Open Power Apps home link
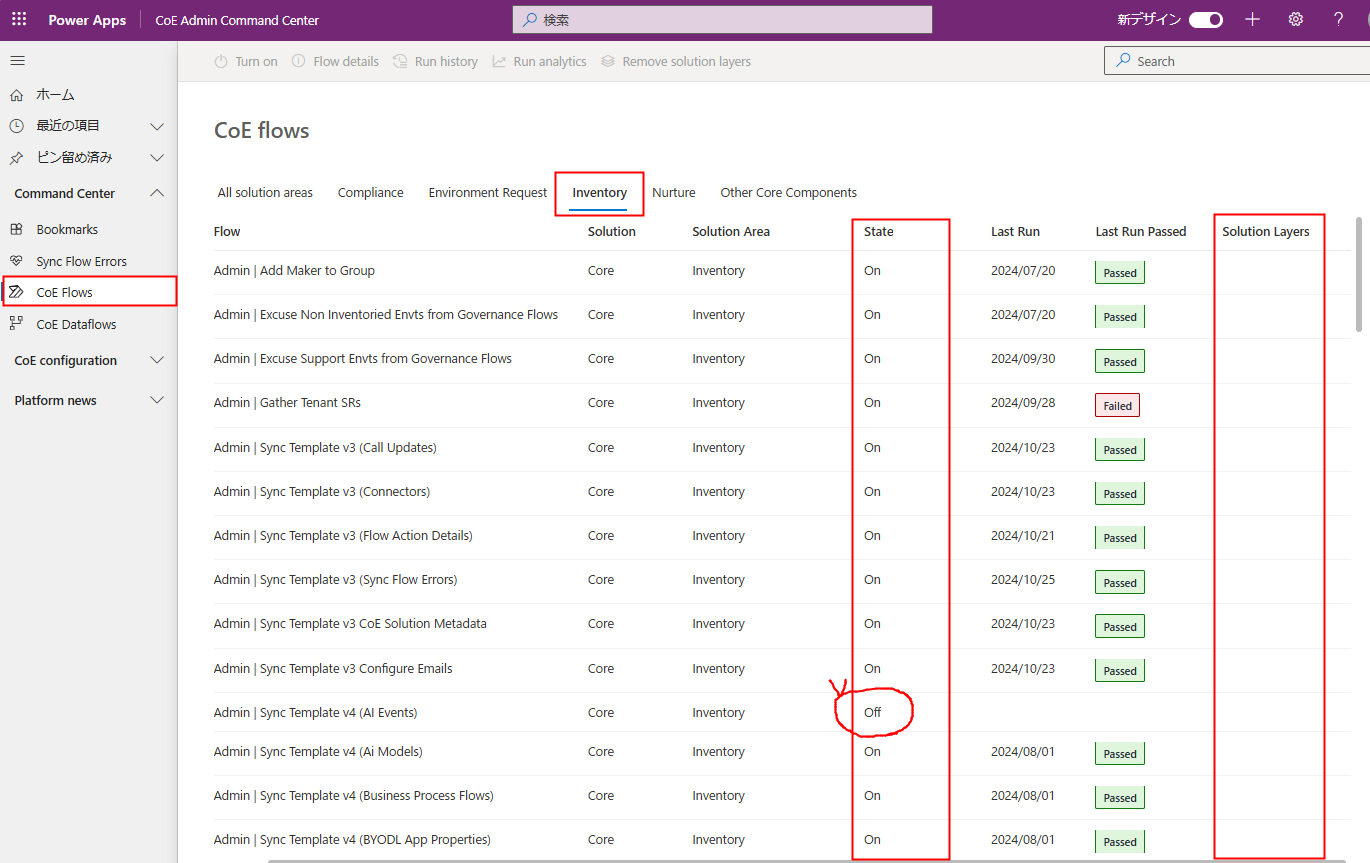This screenshot has height=863, width=1370. (87, 20)
